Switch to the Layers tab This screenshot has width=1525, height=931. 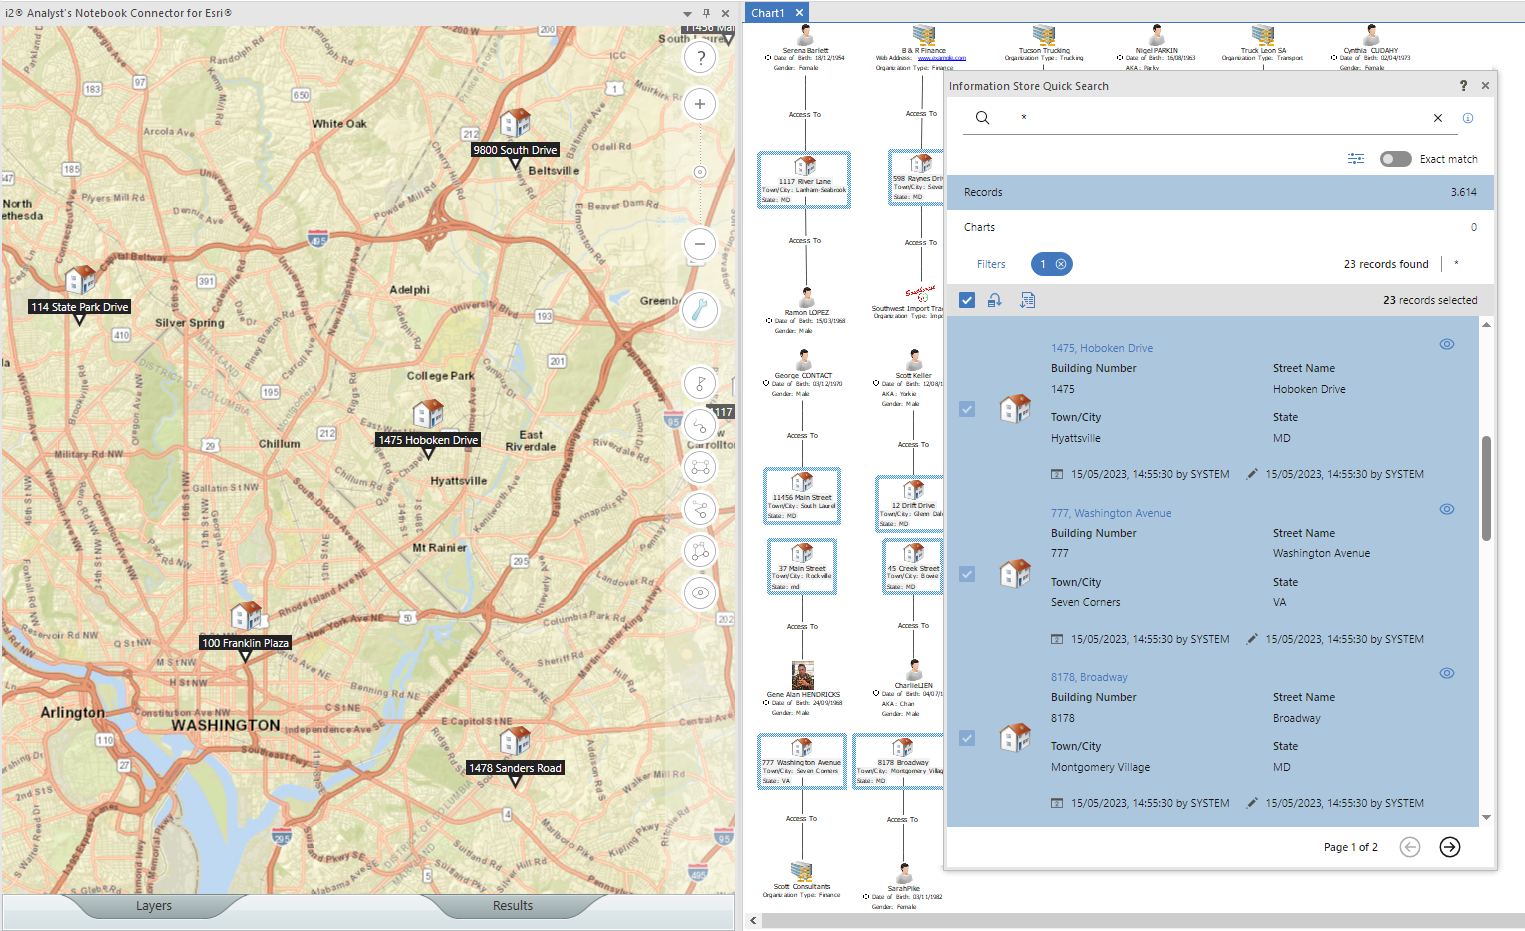point(154,905)
